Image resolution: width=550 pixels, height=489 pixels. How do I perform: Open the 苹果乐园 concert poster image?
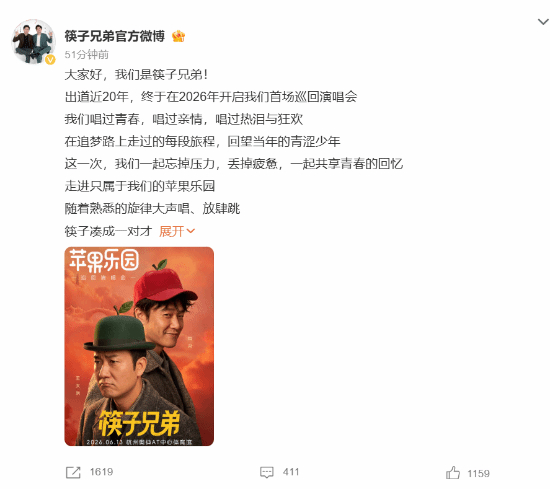click(139, 347)
